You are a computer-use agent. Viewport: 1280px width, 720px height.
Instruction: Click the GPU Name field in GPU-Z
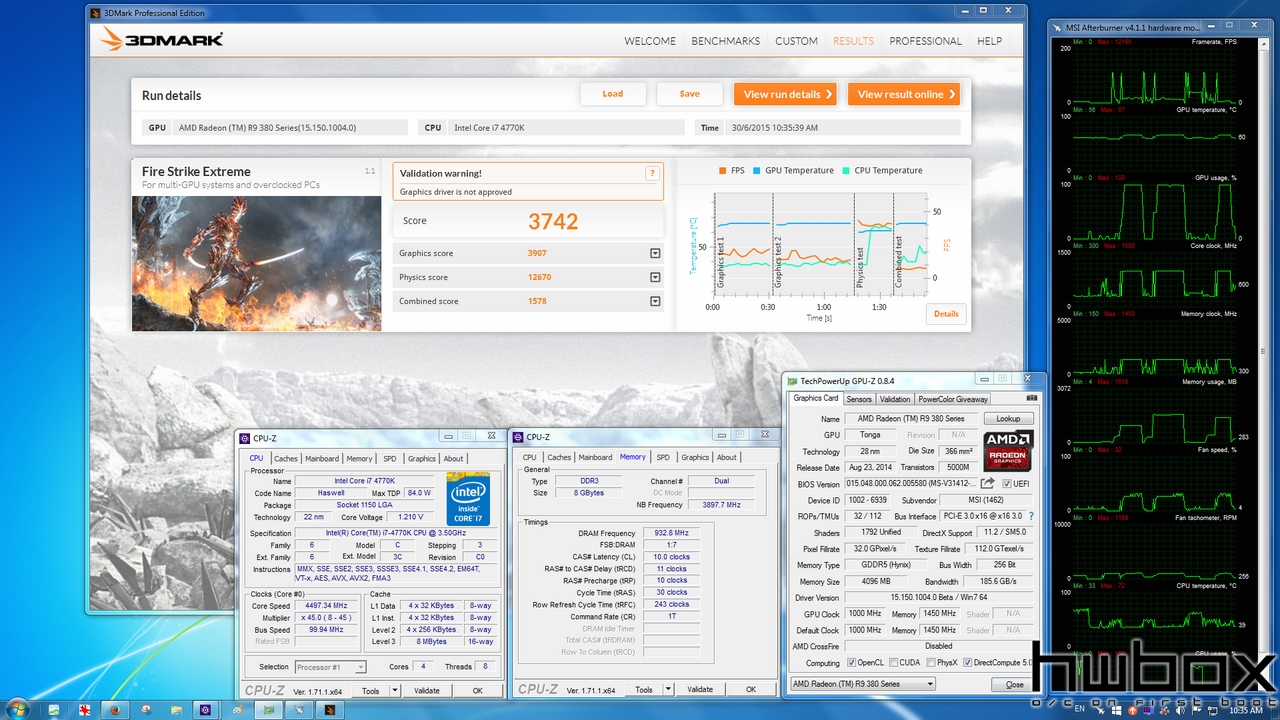(911, 418)
